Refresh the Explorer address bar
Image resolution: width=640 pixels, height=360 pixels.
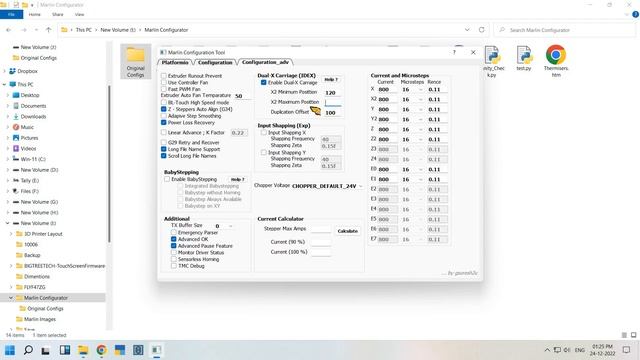(482, 30)
